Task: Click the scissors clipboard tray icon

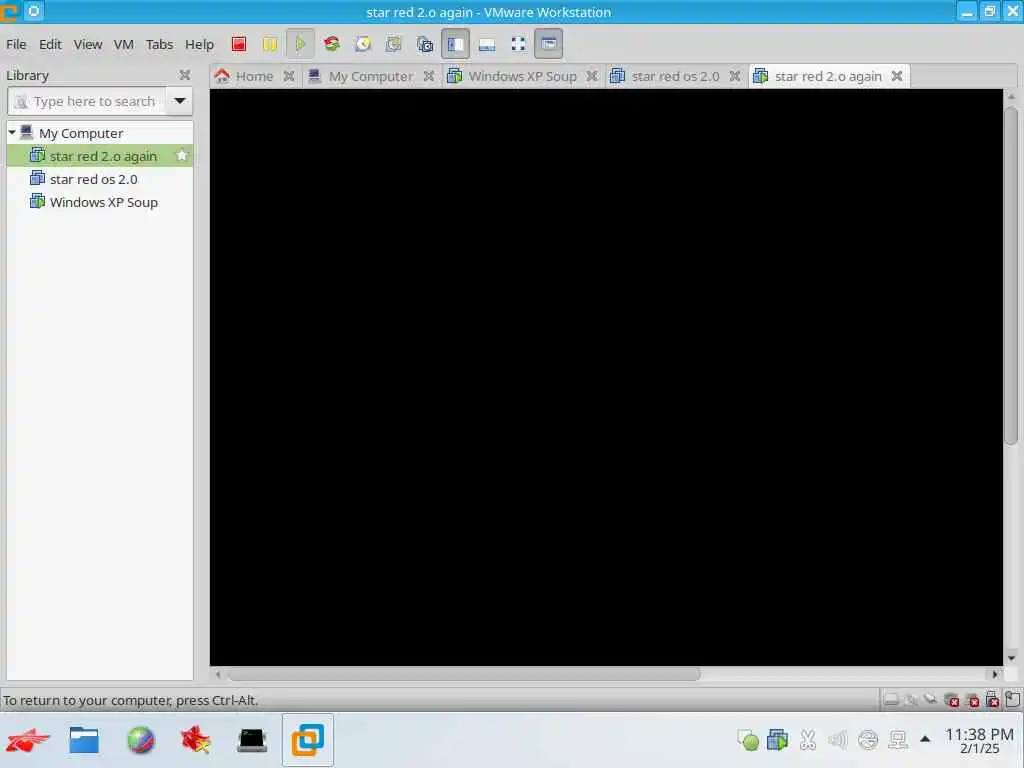Action: (x=808, y=740)
